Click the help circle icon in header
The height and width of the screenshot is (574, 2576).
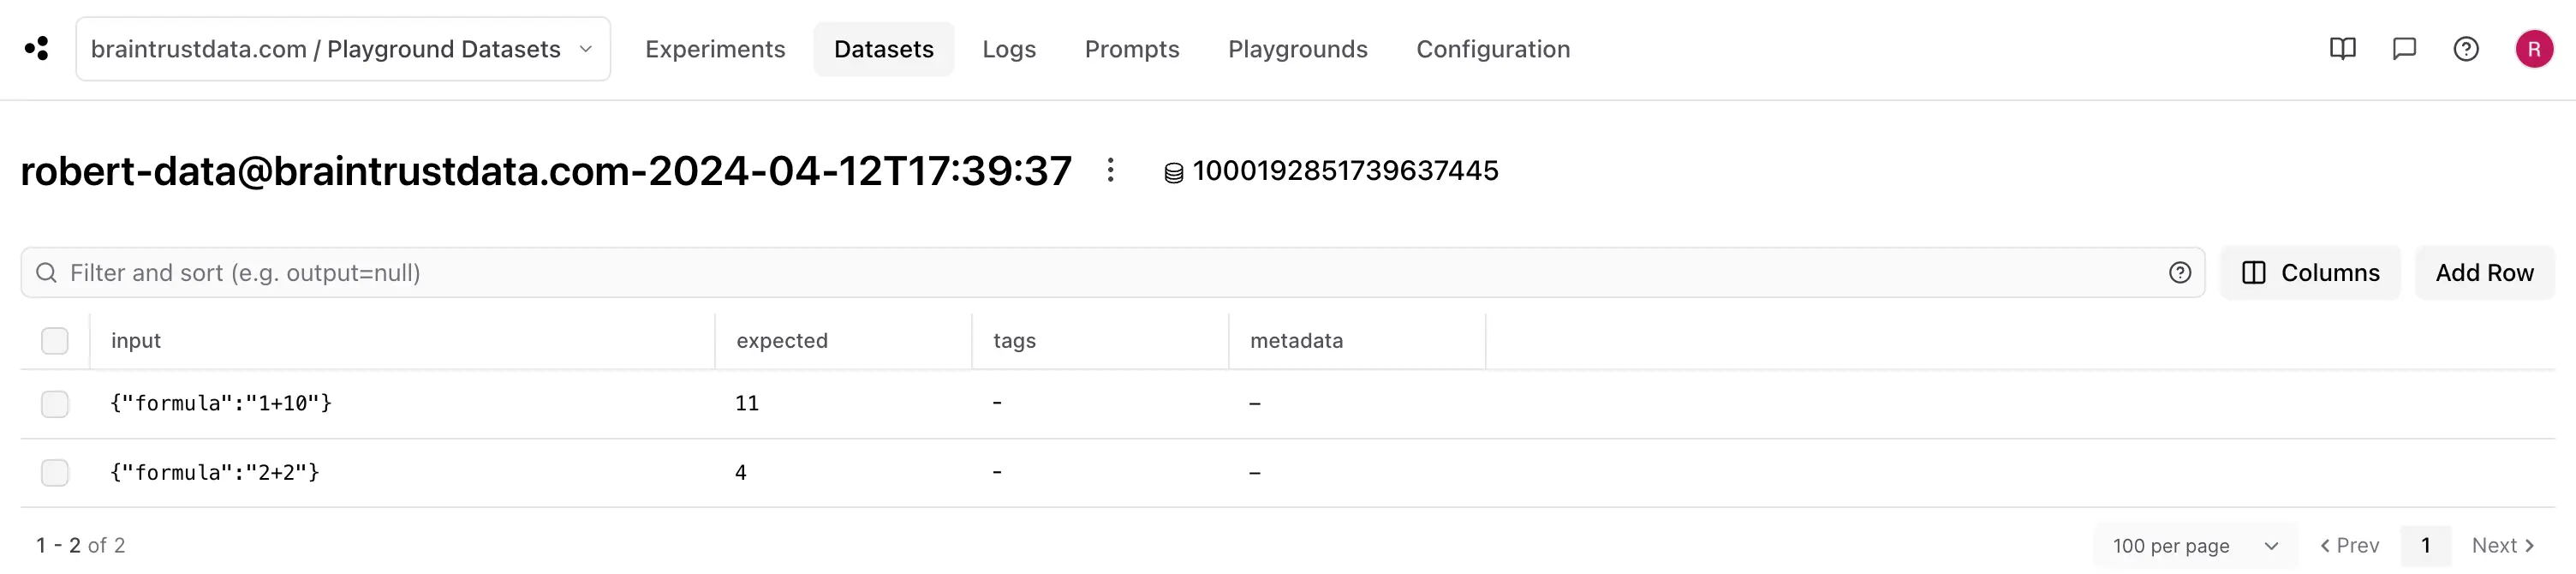(x=2466, y=49)
